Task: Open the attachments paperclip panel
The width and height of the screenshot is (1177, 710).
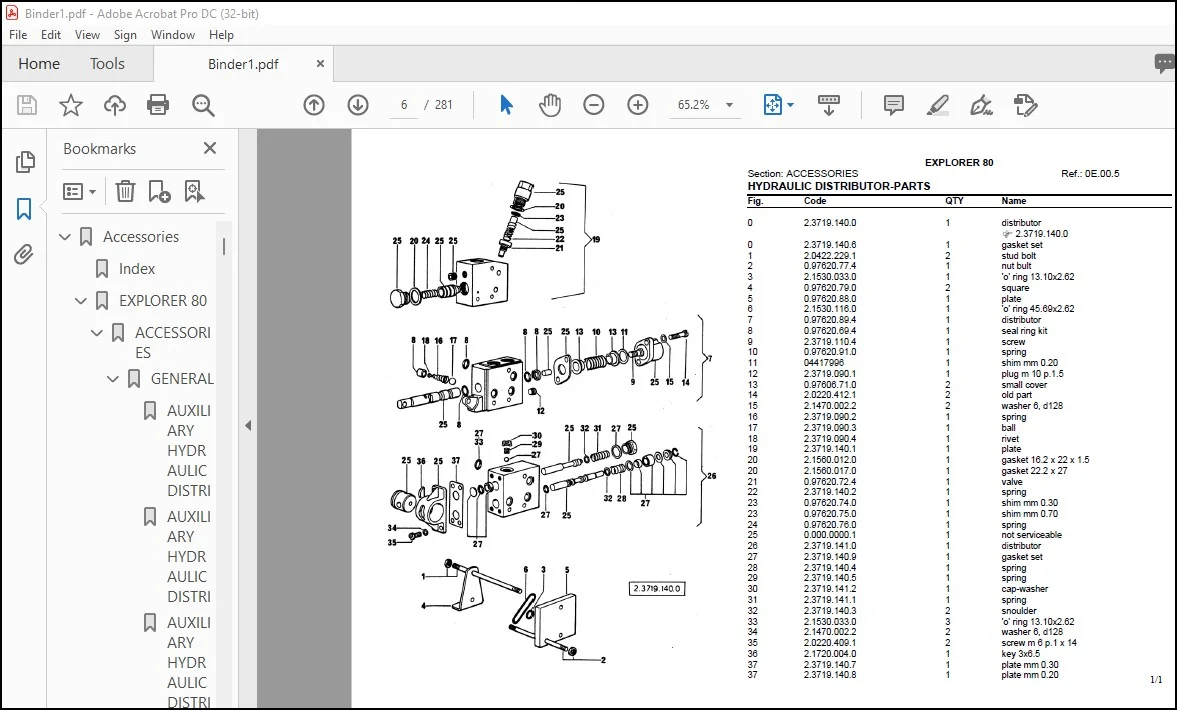Action: pyautogui.click(x=24, y=255)
